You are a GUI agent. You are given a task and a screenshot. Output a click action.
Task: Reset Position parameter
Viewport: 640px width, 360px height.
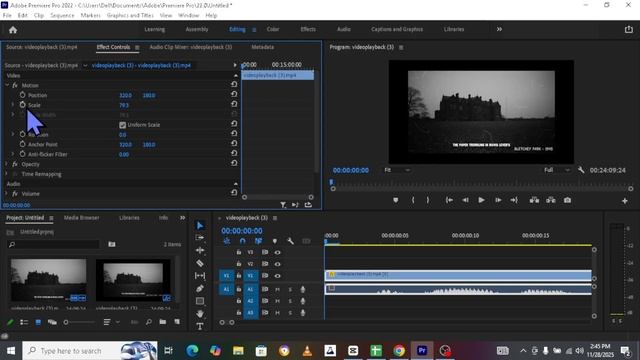point(234,94)
